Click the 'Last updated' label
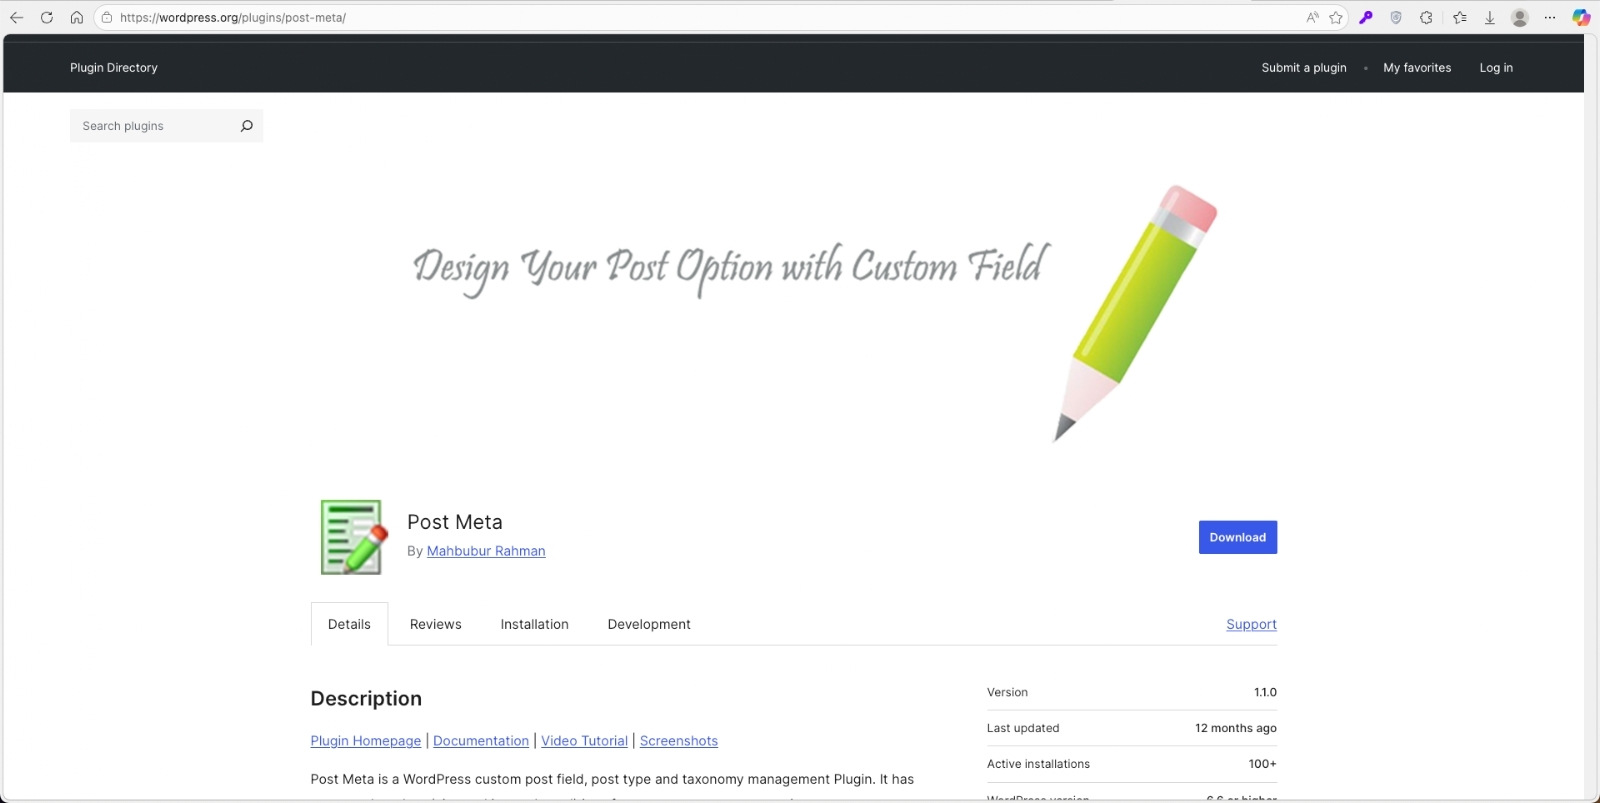The image size is (1600, 803). [x=1023, y=728]
